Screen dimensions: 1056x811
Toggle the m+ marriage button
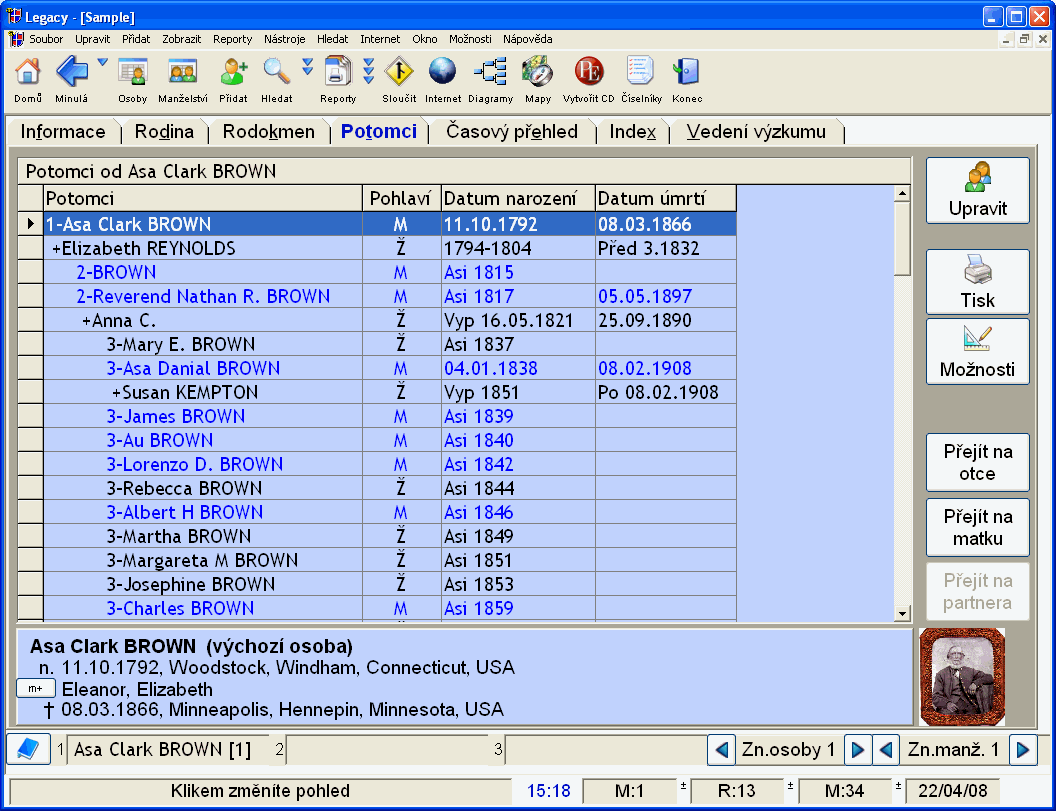35,689
